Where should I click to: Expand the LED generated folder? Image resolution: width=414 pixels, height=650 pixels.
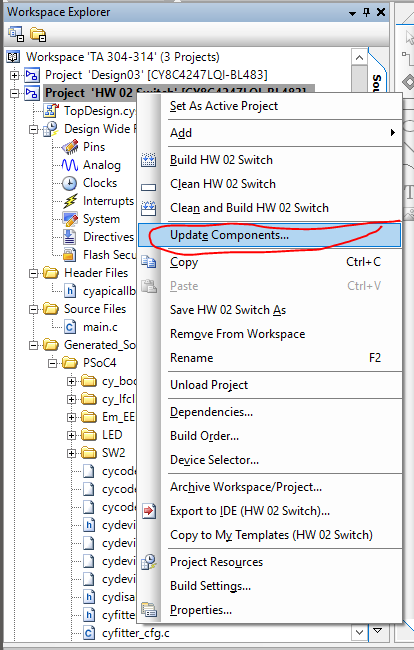[x=72, y=435]
